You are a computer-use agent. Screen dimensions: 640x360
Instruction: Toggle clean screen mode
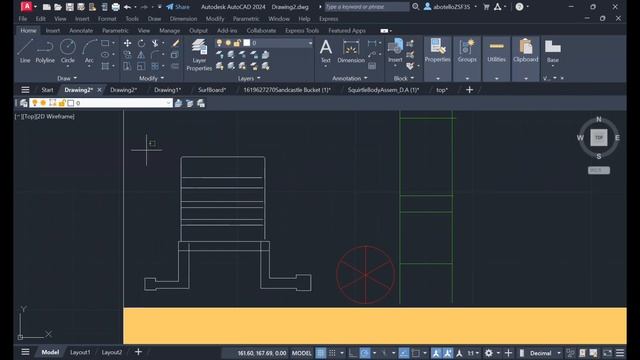pos(608,353)
